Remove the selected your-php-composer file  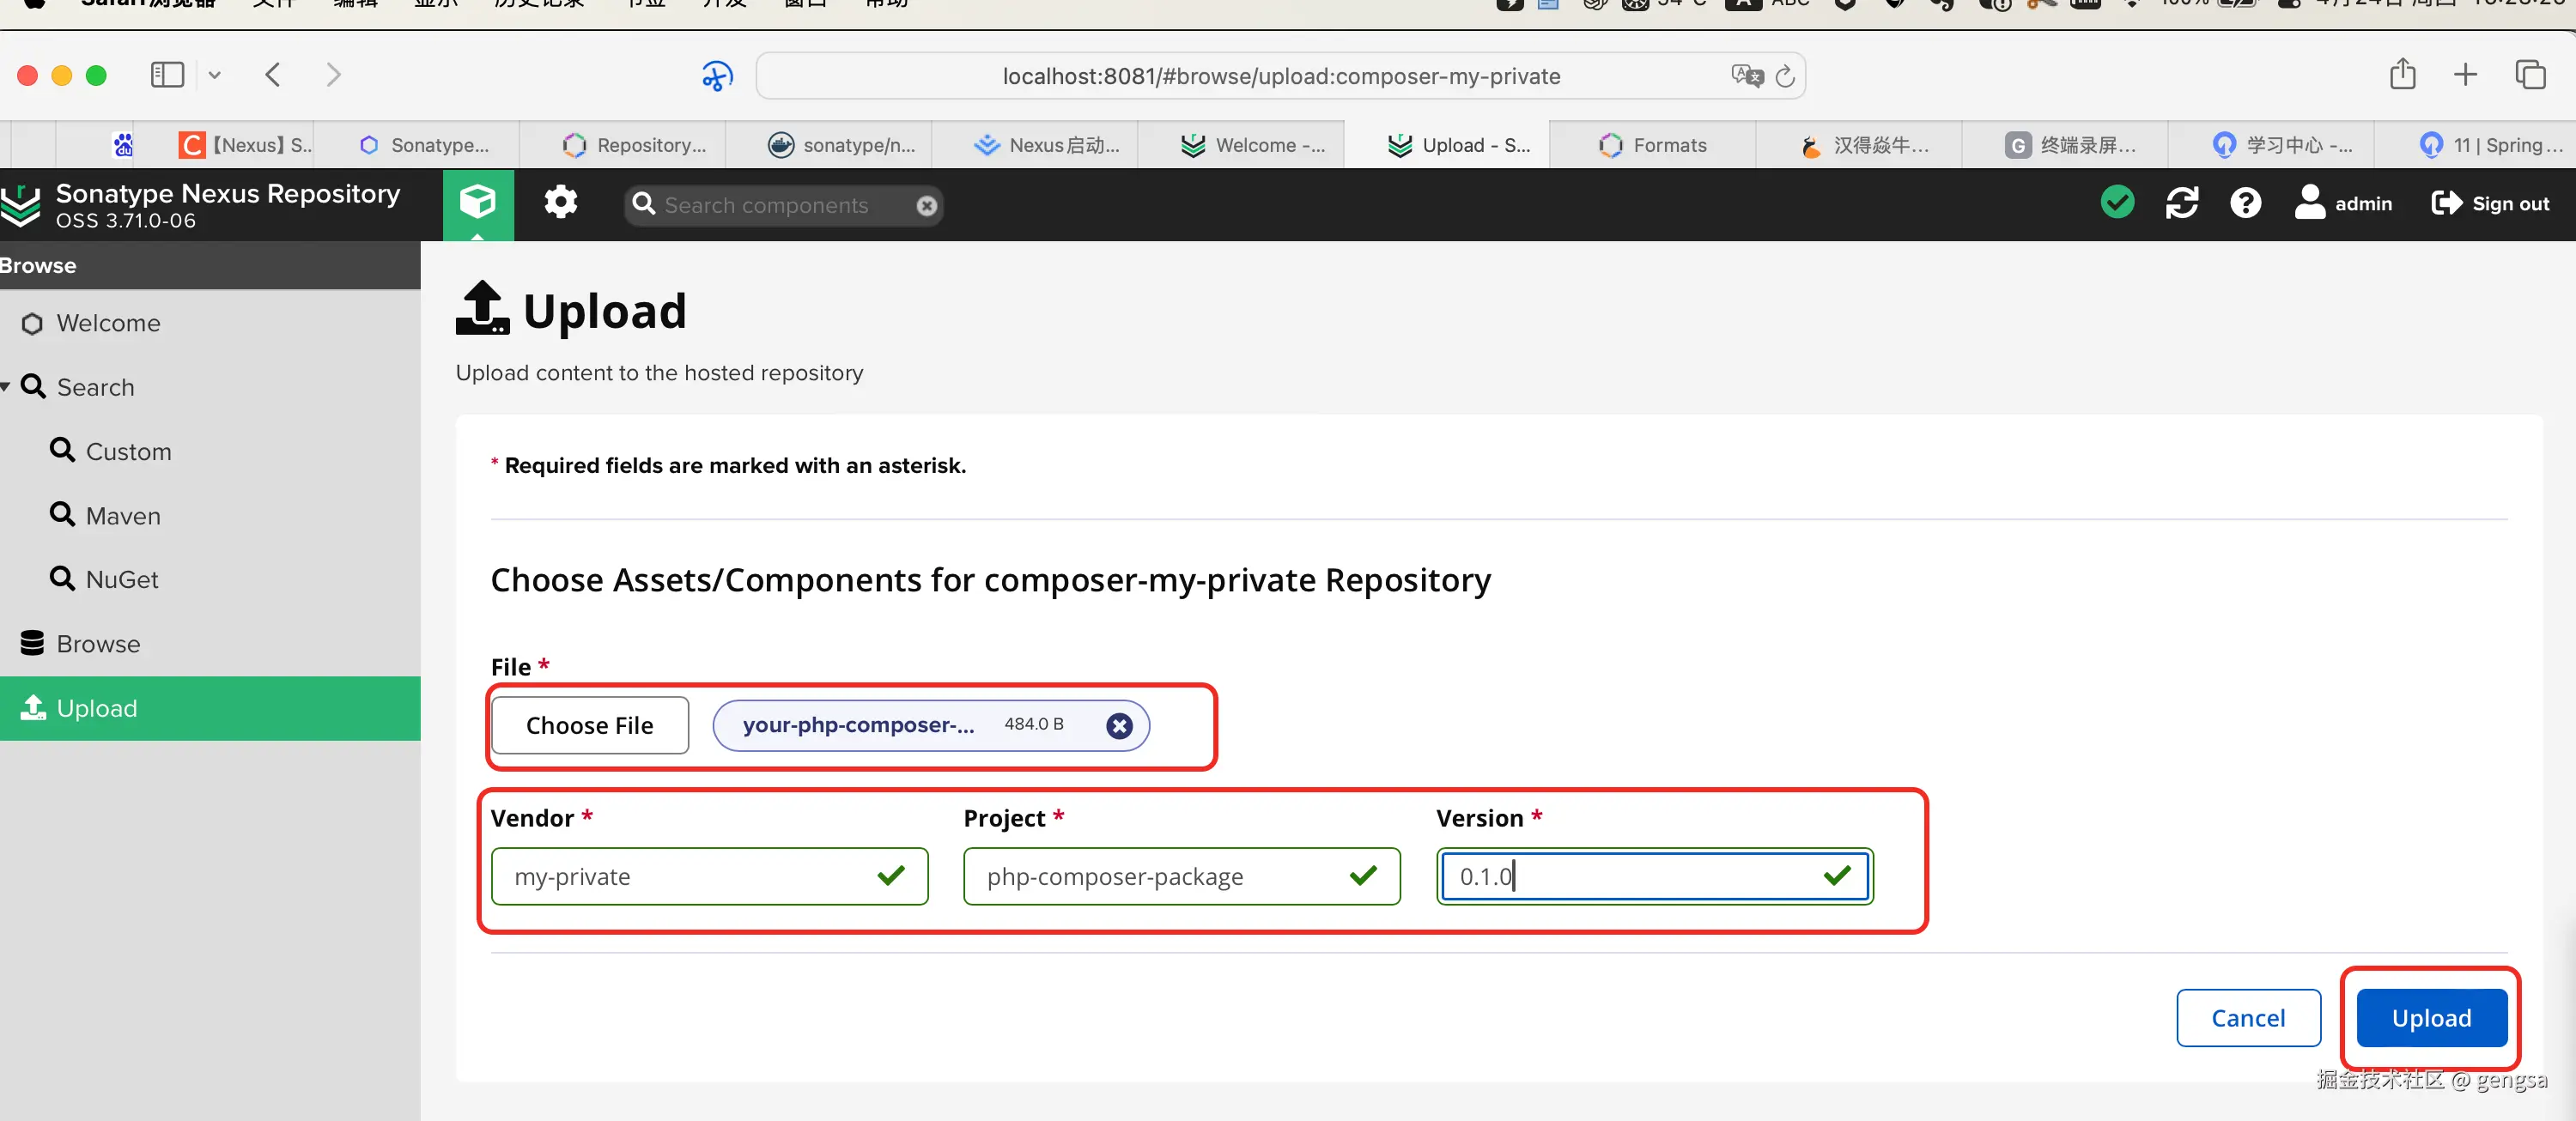click(x=1119, y=726)
